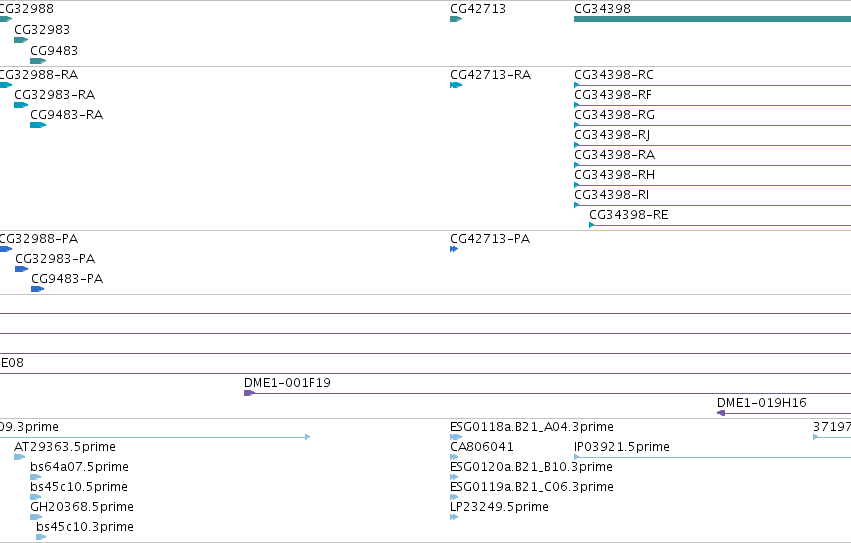
Task: Click the LP23249.5prime EST label
Action: click(x=499, y=507)
